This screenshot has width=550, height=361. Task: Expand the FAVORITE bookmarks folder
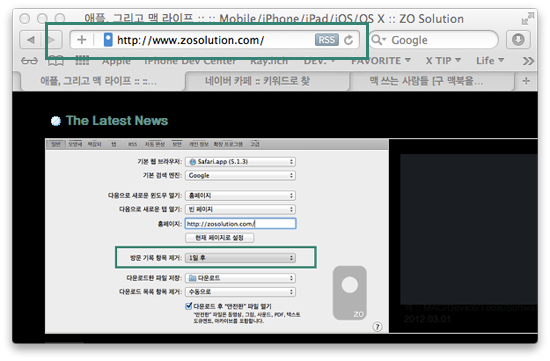pos(381,61)
